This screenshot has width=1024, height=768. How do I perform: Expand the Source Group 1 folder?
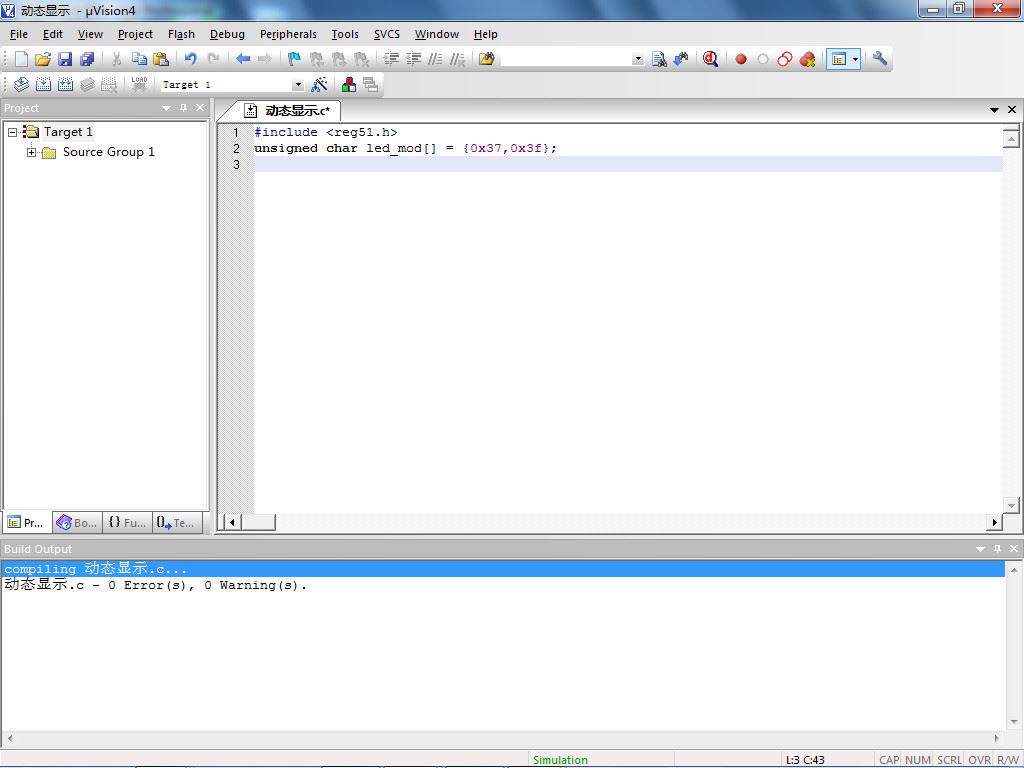point(31,152)
